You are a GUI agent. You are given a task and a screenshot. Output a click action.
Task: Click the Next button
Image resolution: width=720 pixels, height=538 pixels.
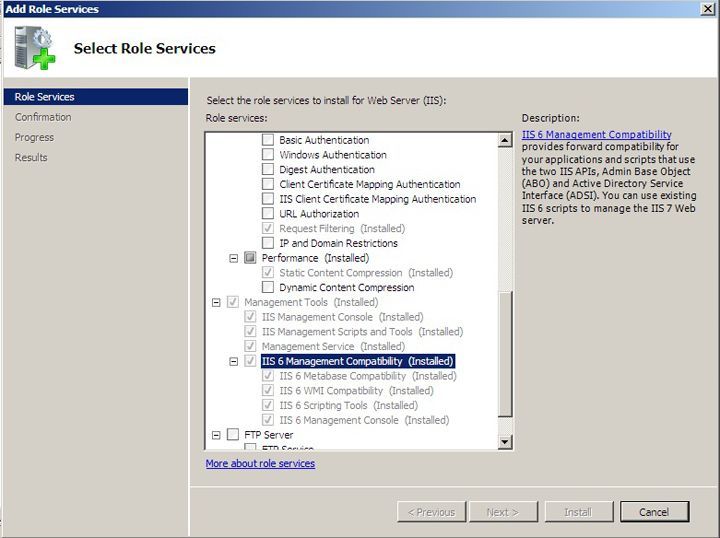tap(503, 512)
